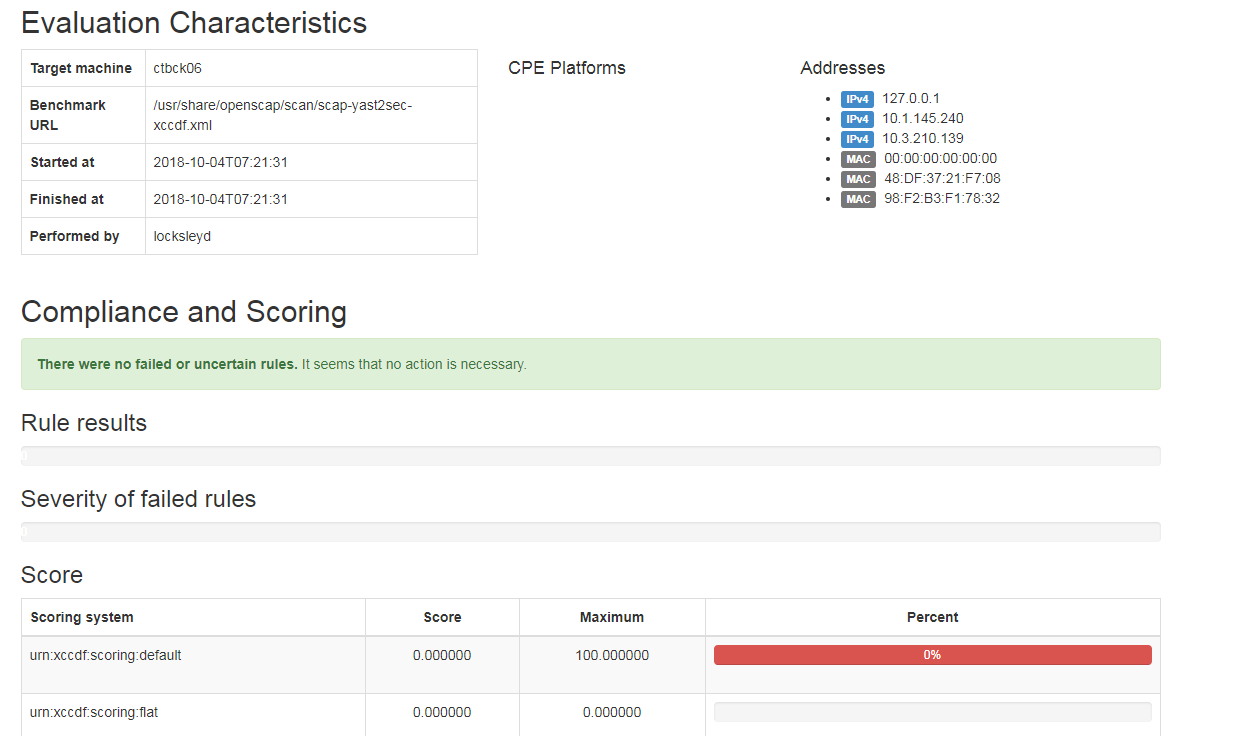This screenshot has height=736, width=1239.
Task: Click the green no-failed-rules alert banner
Action: click(x=590, y=364)
